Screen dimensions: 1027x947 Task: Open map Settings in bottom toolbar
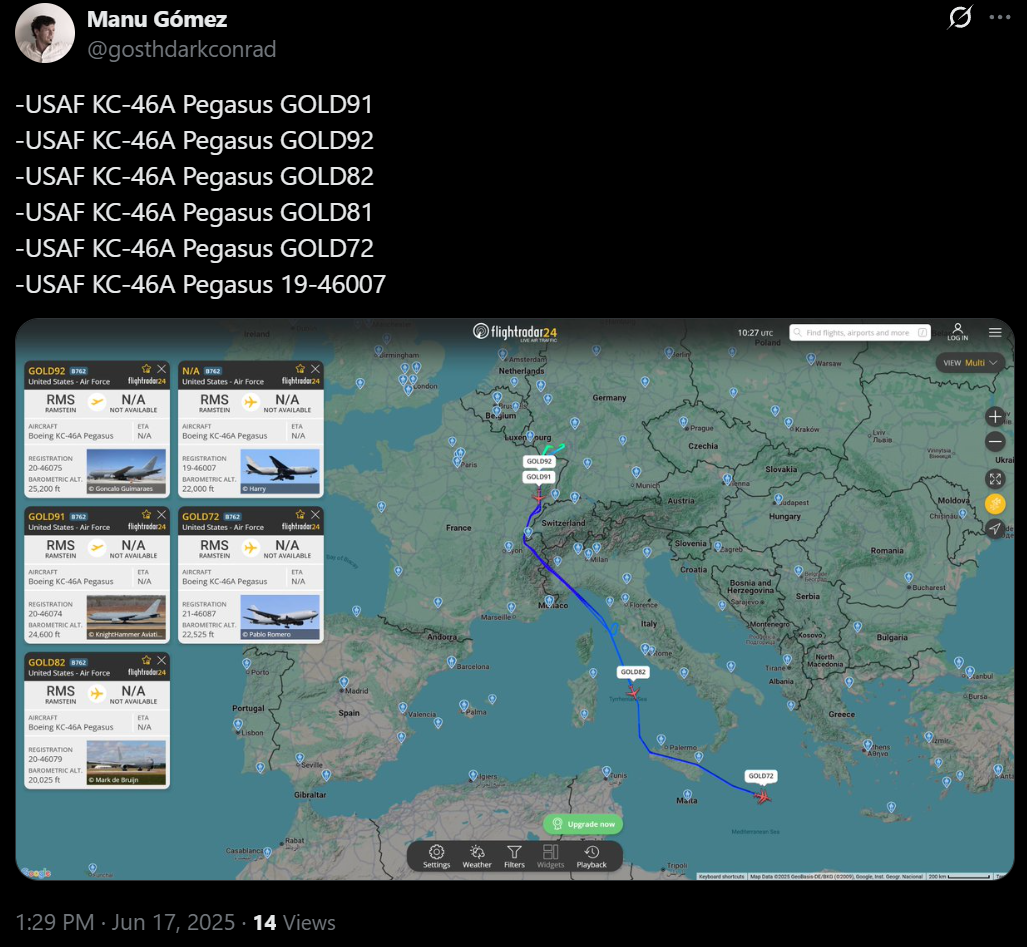point(436,856)
